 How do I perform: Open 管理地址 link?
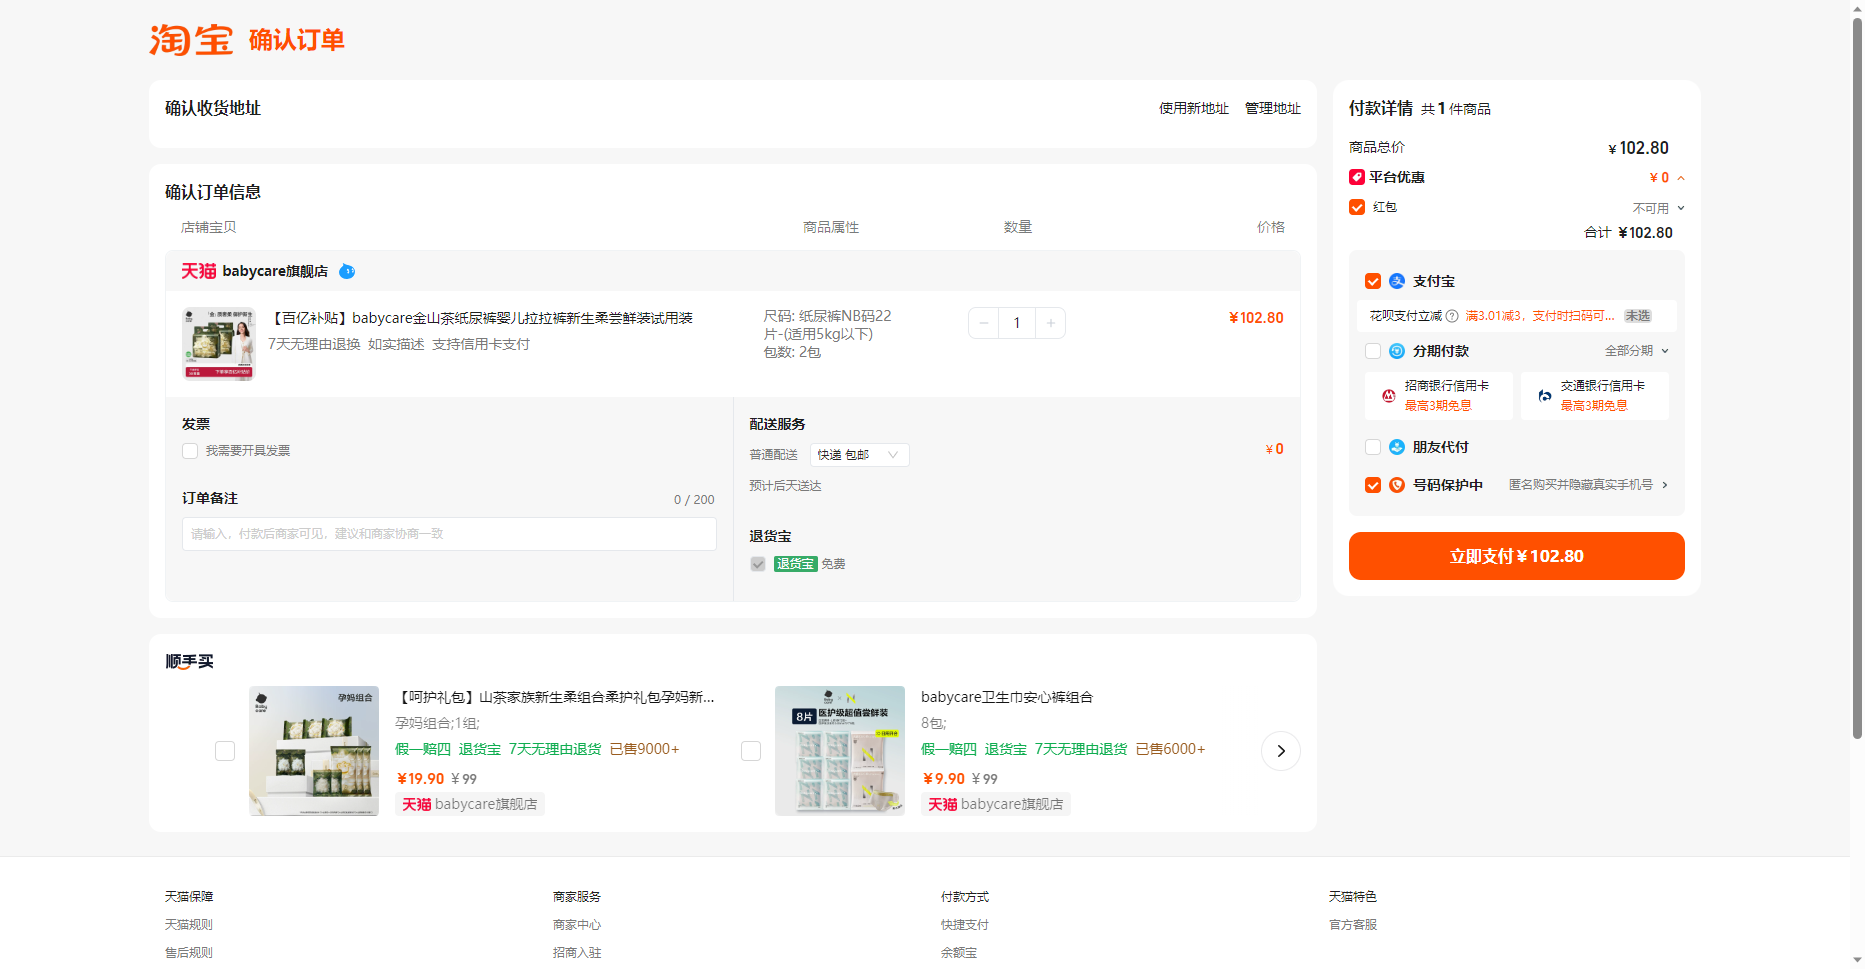pos(1273,108)
